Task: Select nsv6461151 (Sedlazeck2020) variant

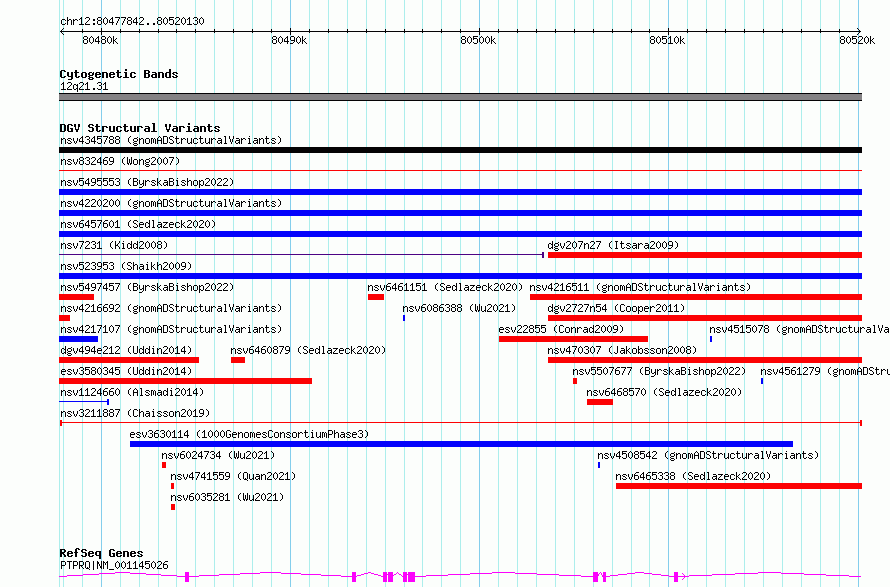Action: 446,287
